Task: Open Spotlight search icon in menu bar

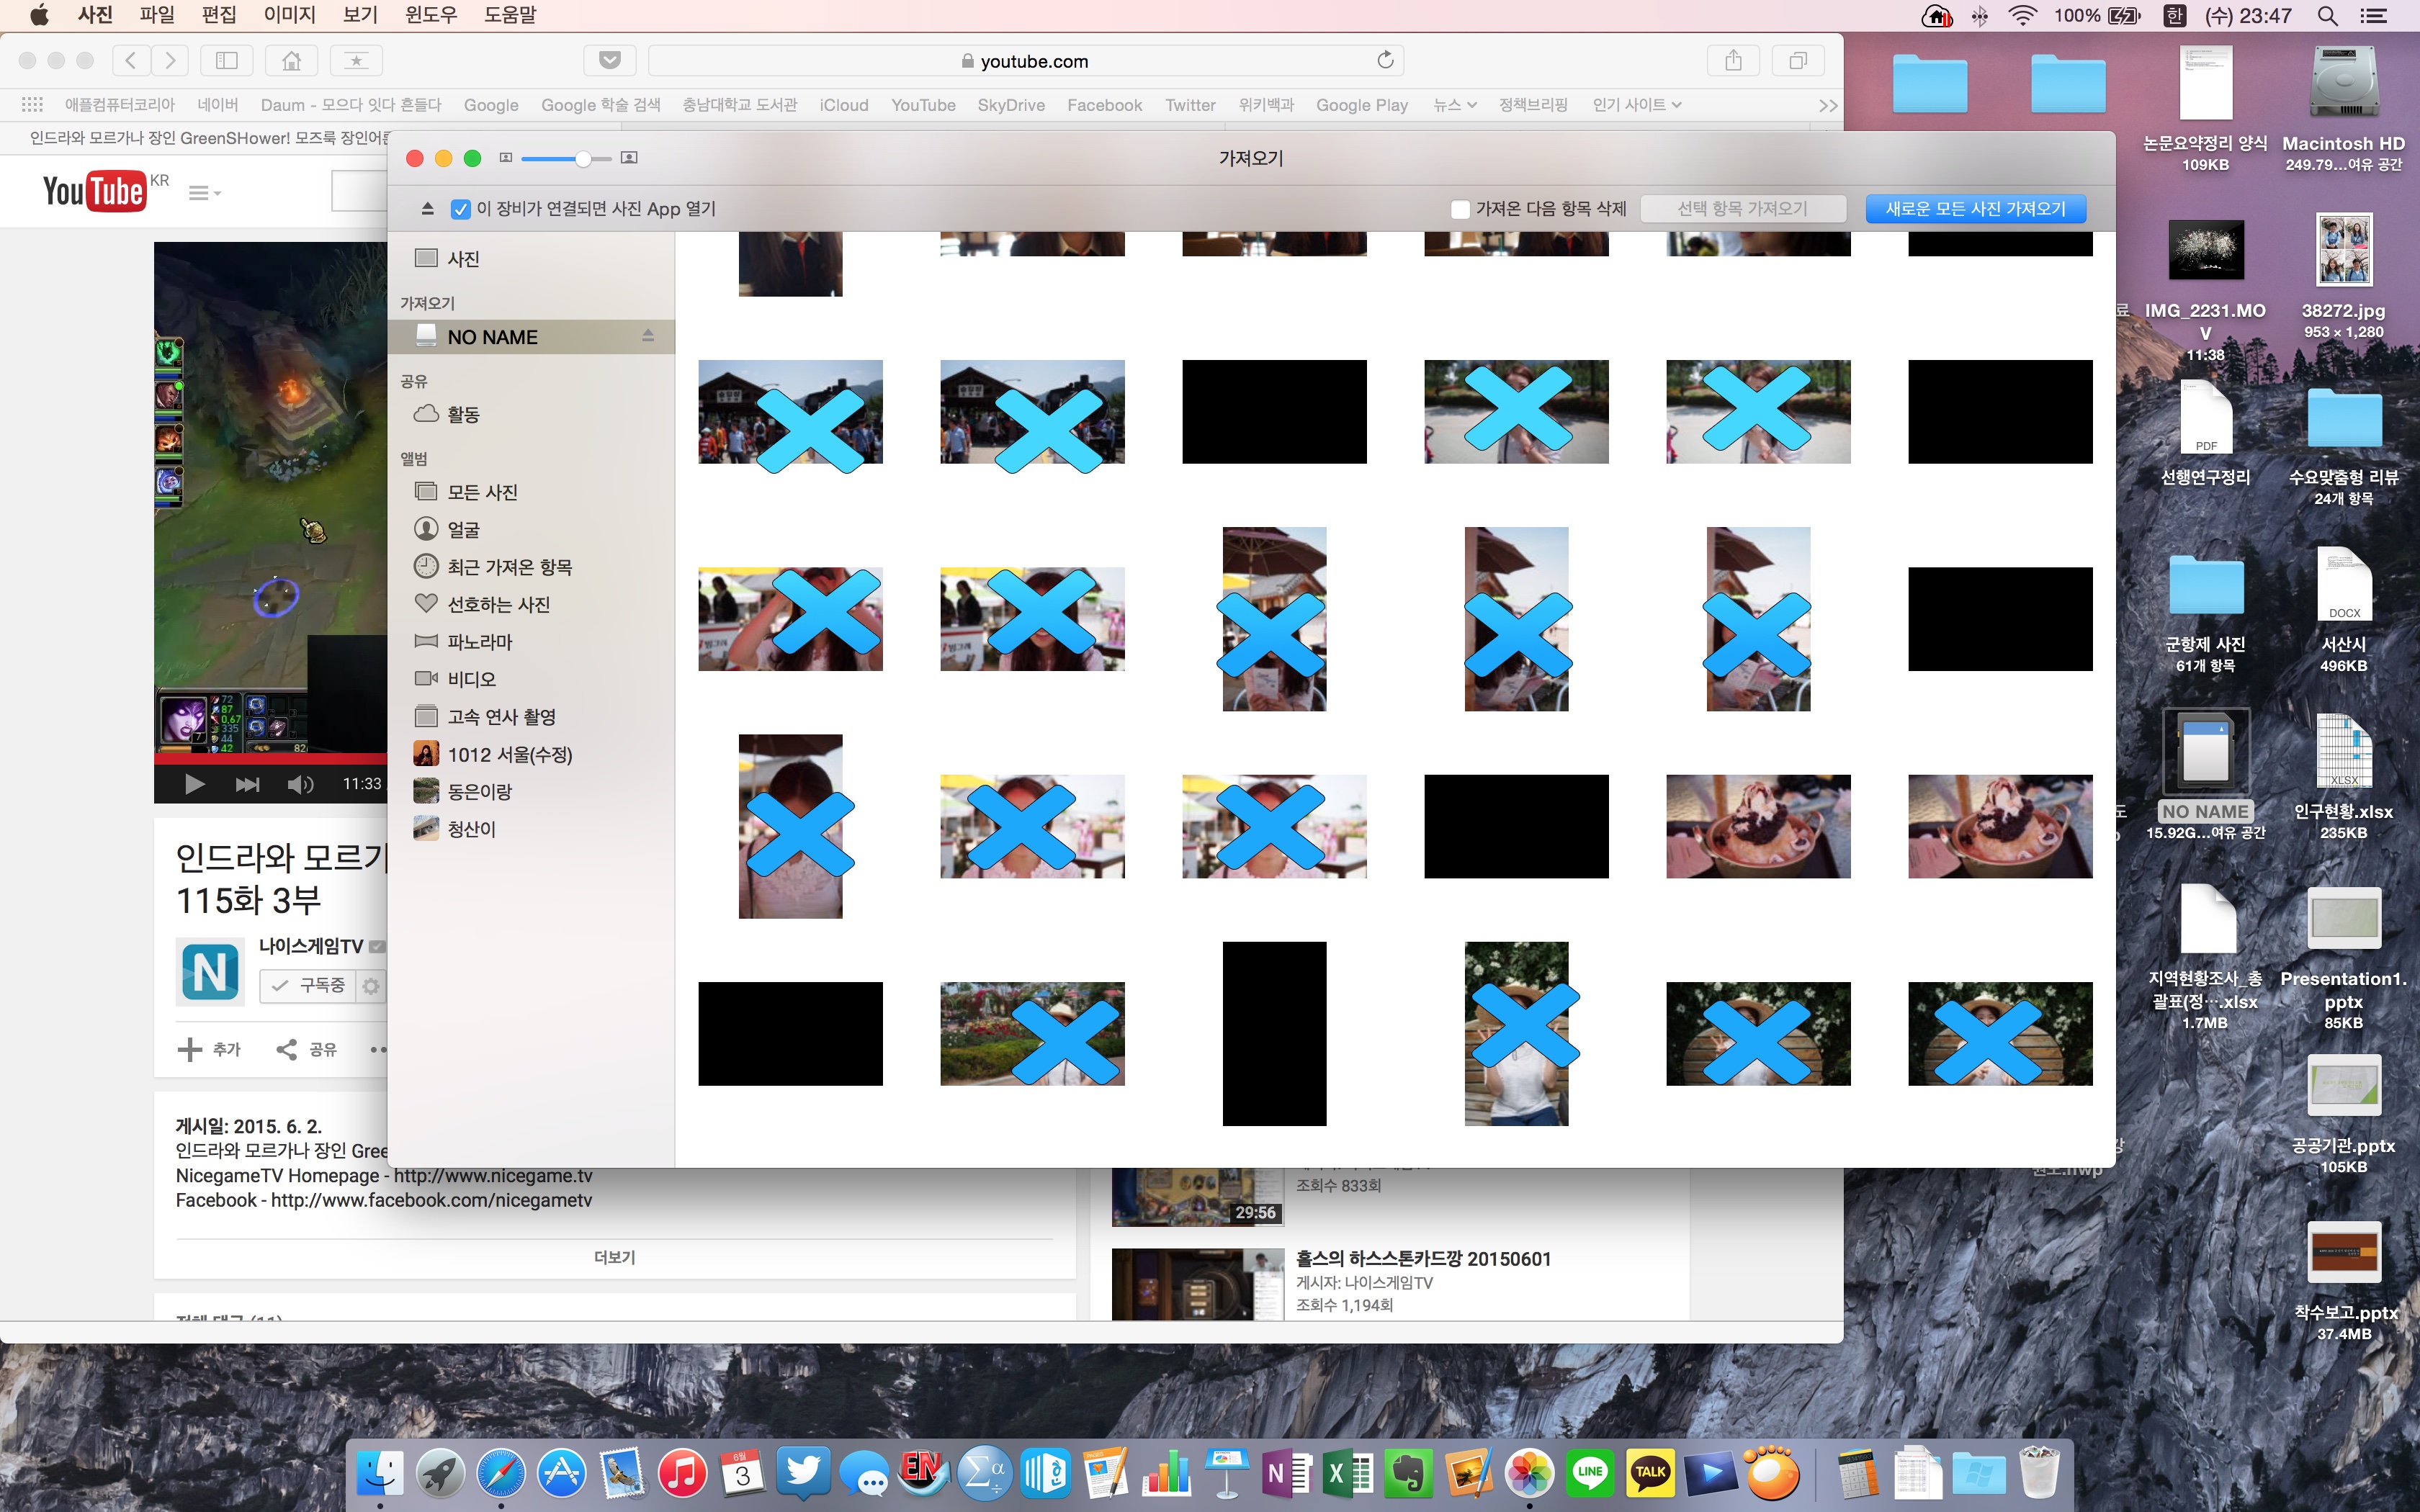Action: click(x=2328, y=16)
